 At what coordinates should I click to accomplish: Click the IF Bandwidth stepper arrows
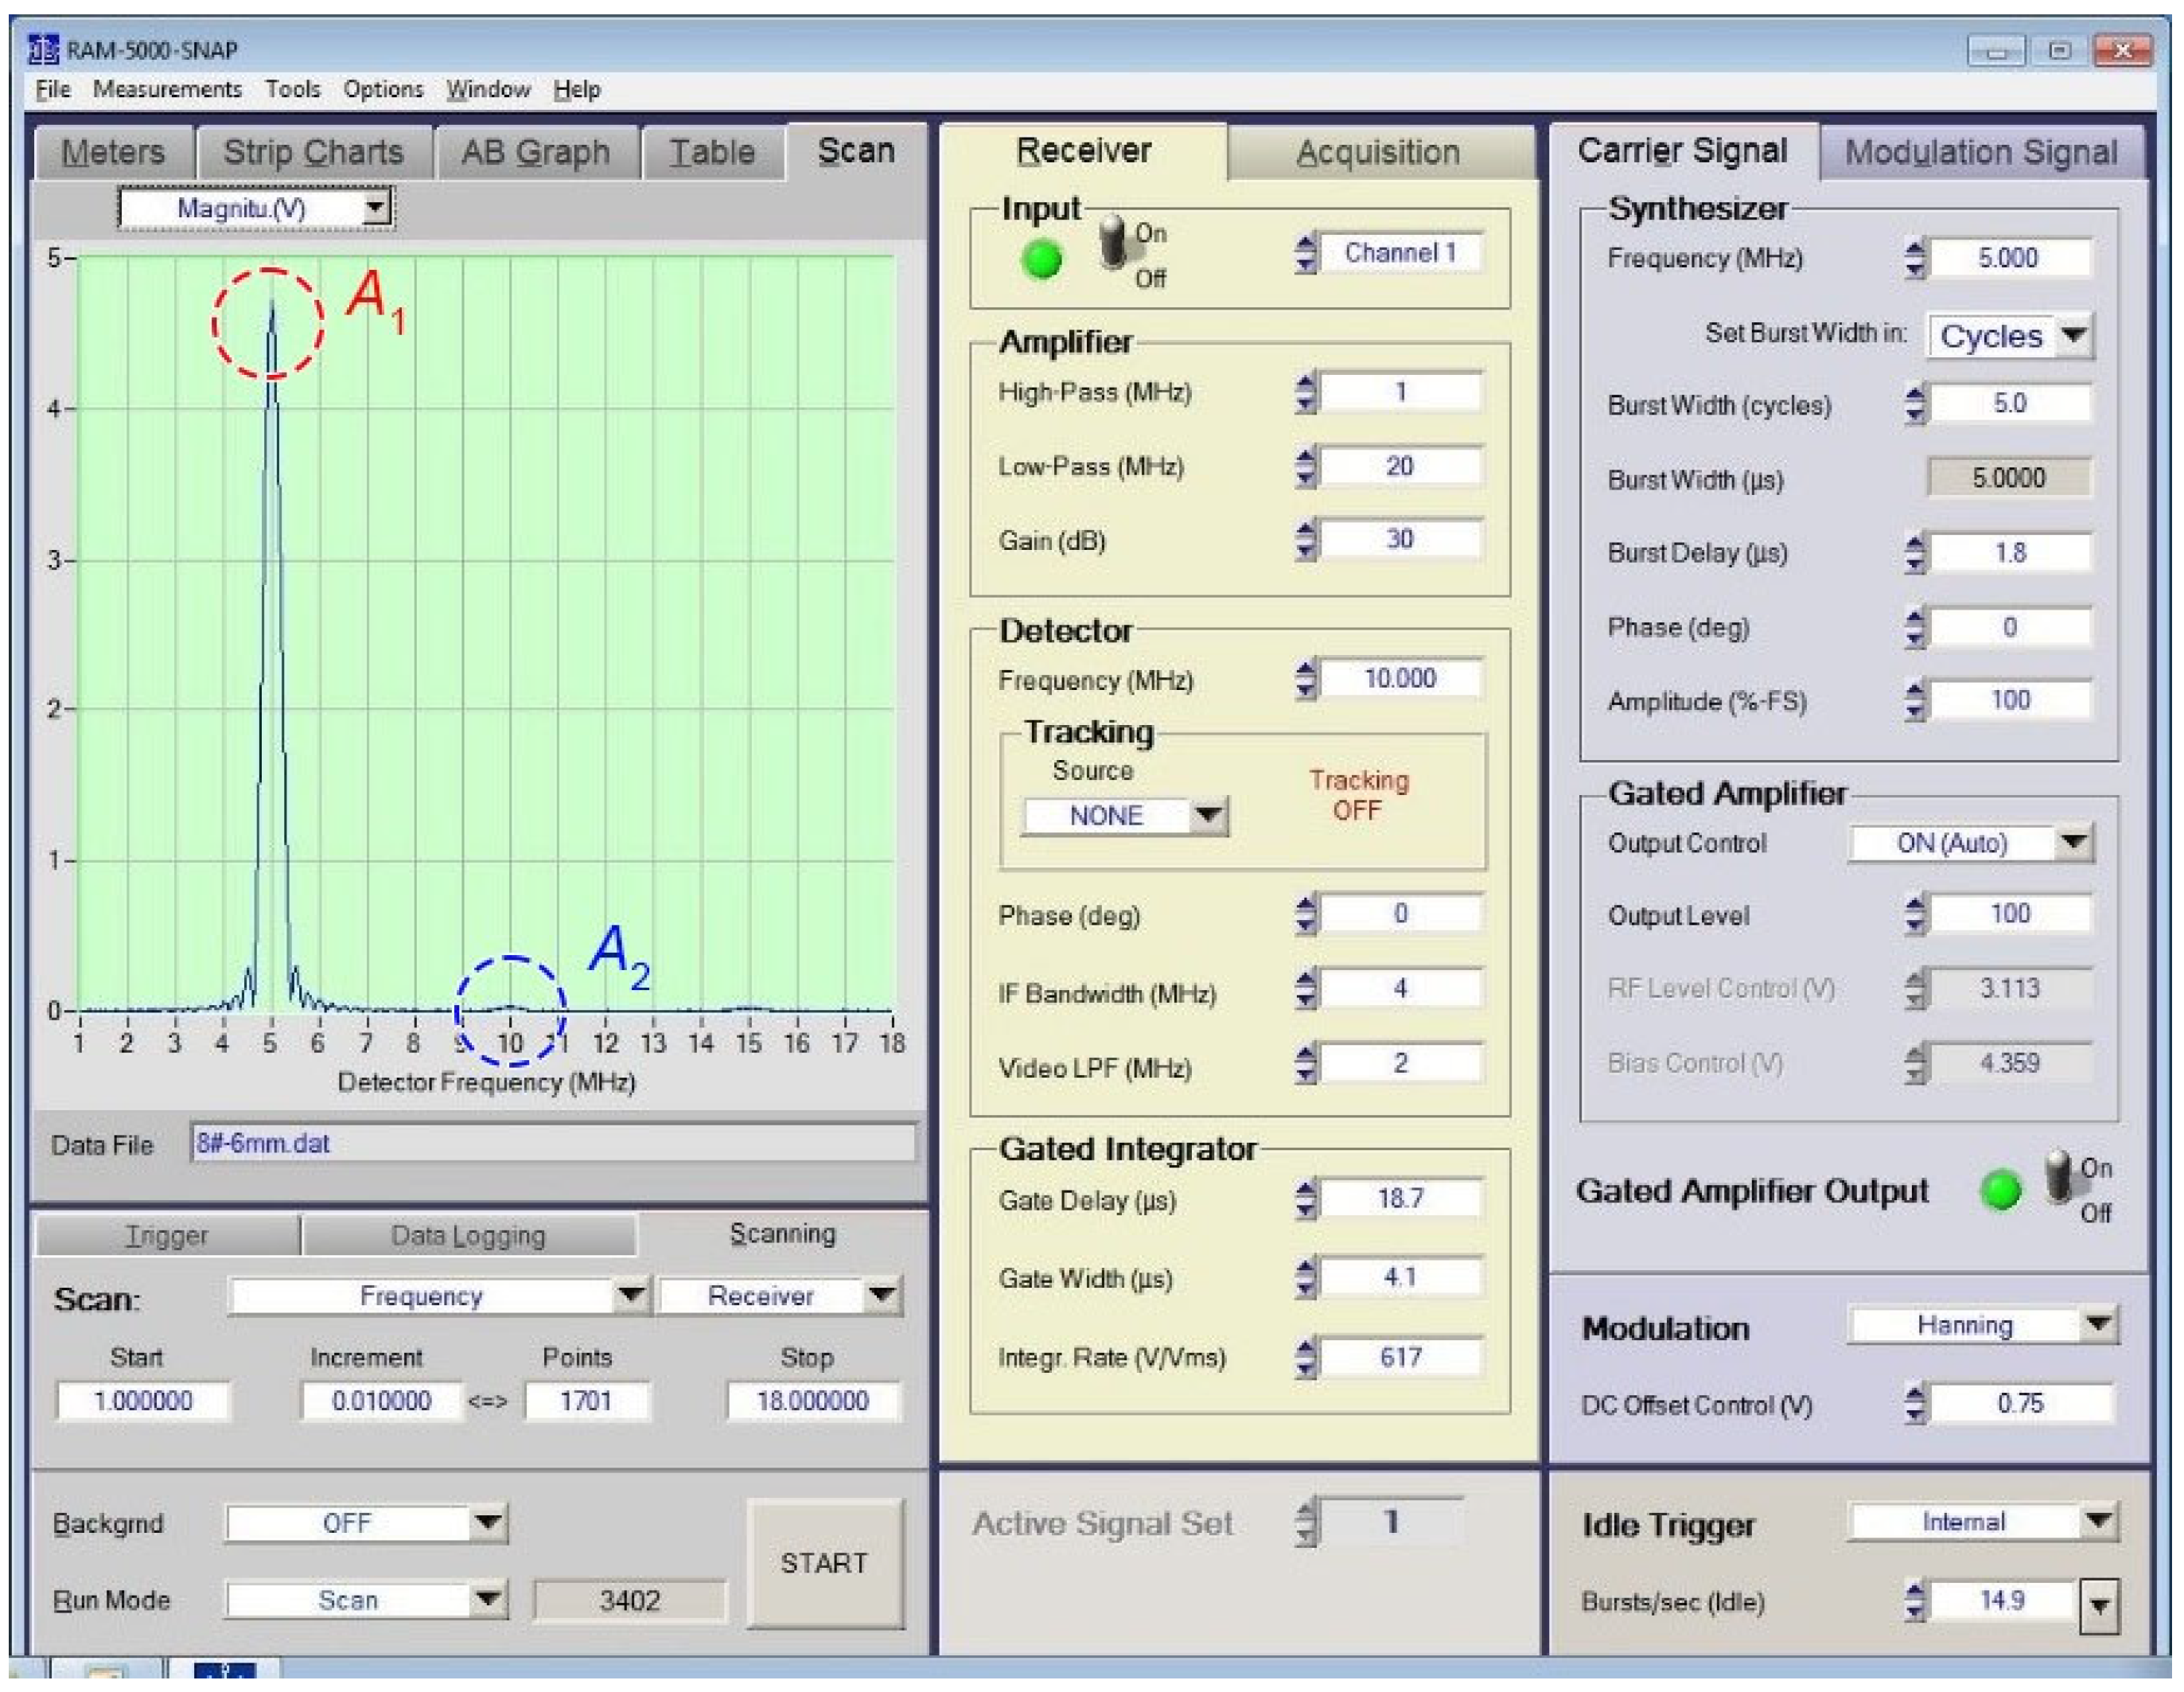[1305, 990]
